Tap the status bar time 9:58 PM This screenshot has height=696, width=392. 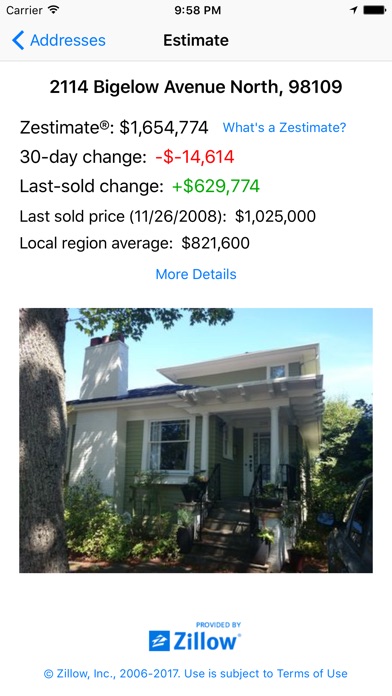click(198, 10)
